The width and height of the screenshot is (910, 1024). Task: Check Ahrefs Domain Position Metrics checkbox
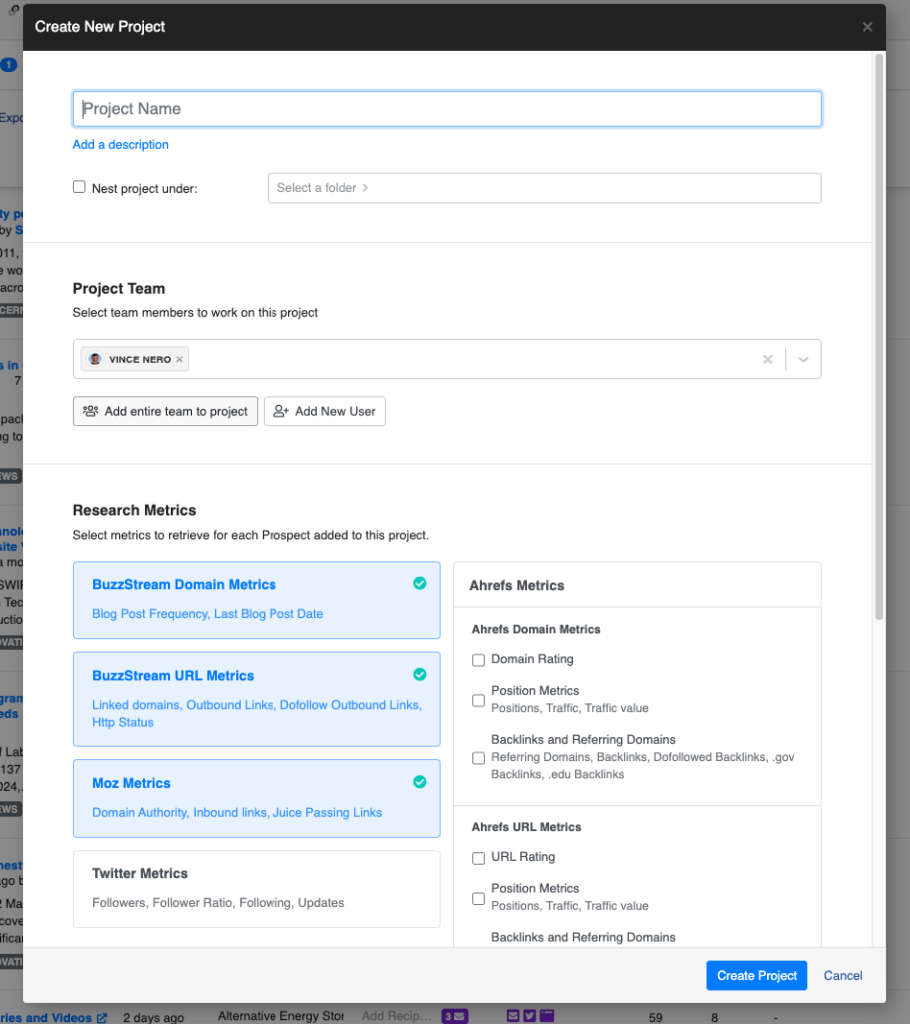478,700
